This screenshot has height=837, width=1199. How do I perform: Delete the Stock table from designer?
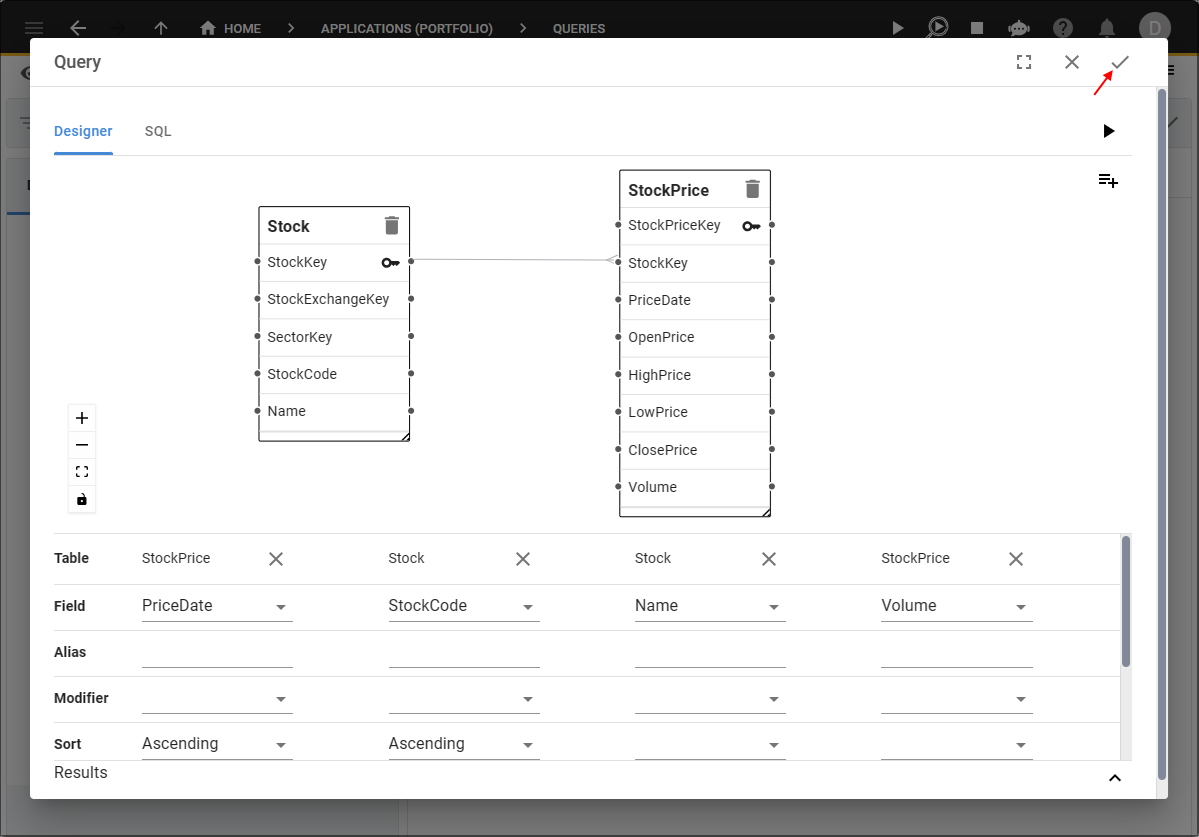[392, 225]
